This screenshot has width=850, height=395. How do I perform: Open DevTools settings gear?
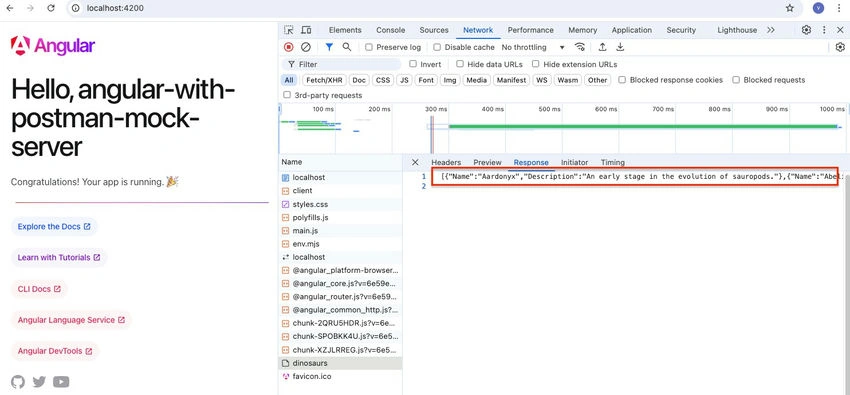pyautogui.click(x=806, y=30)
